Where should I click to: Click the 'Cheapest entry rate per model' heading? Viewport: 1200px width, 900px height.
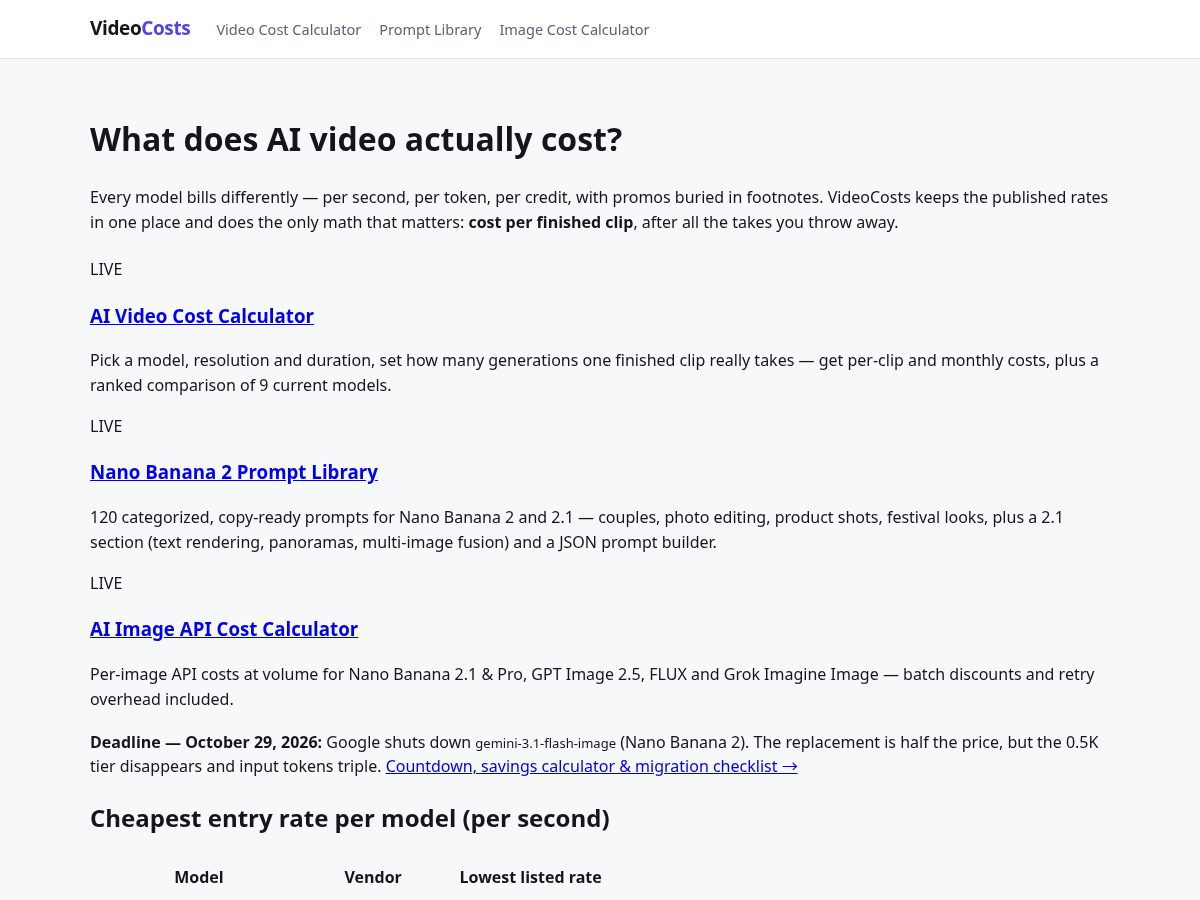[x=350, y=818]
